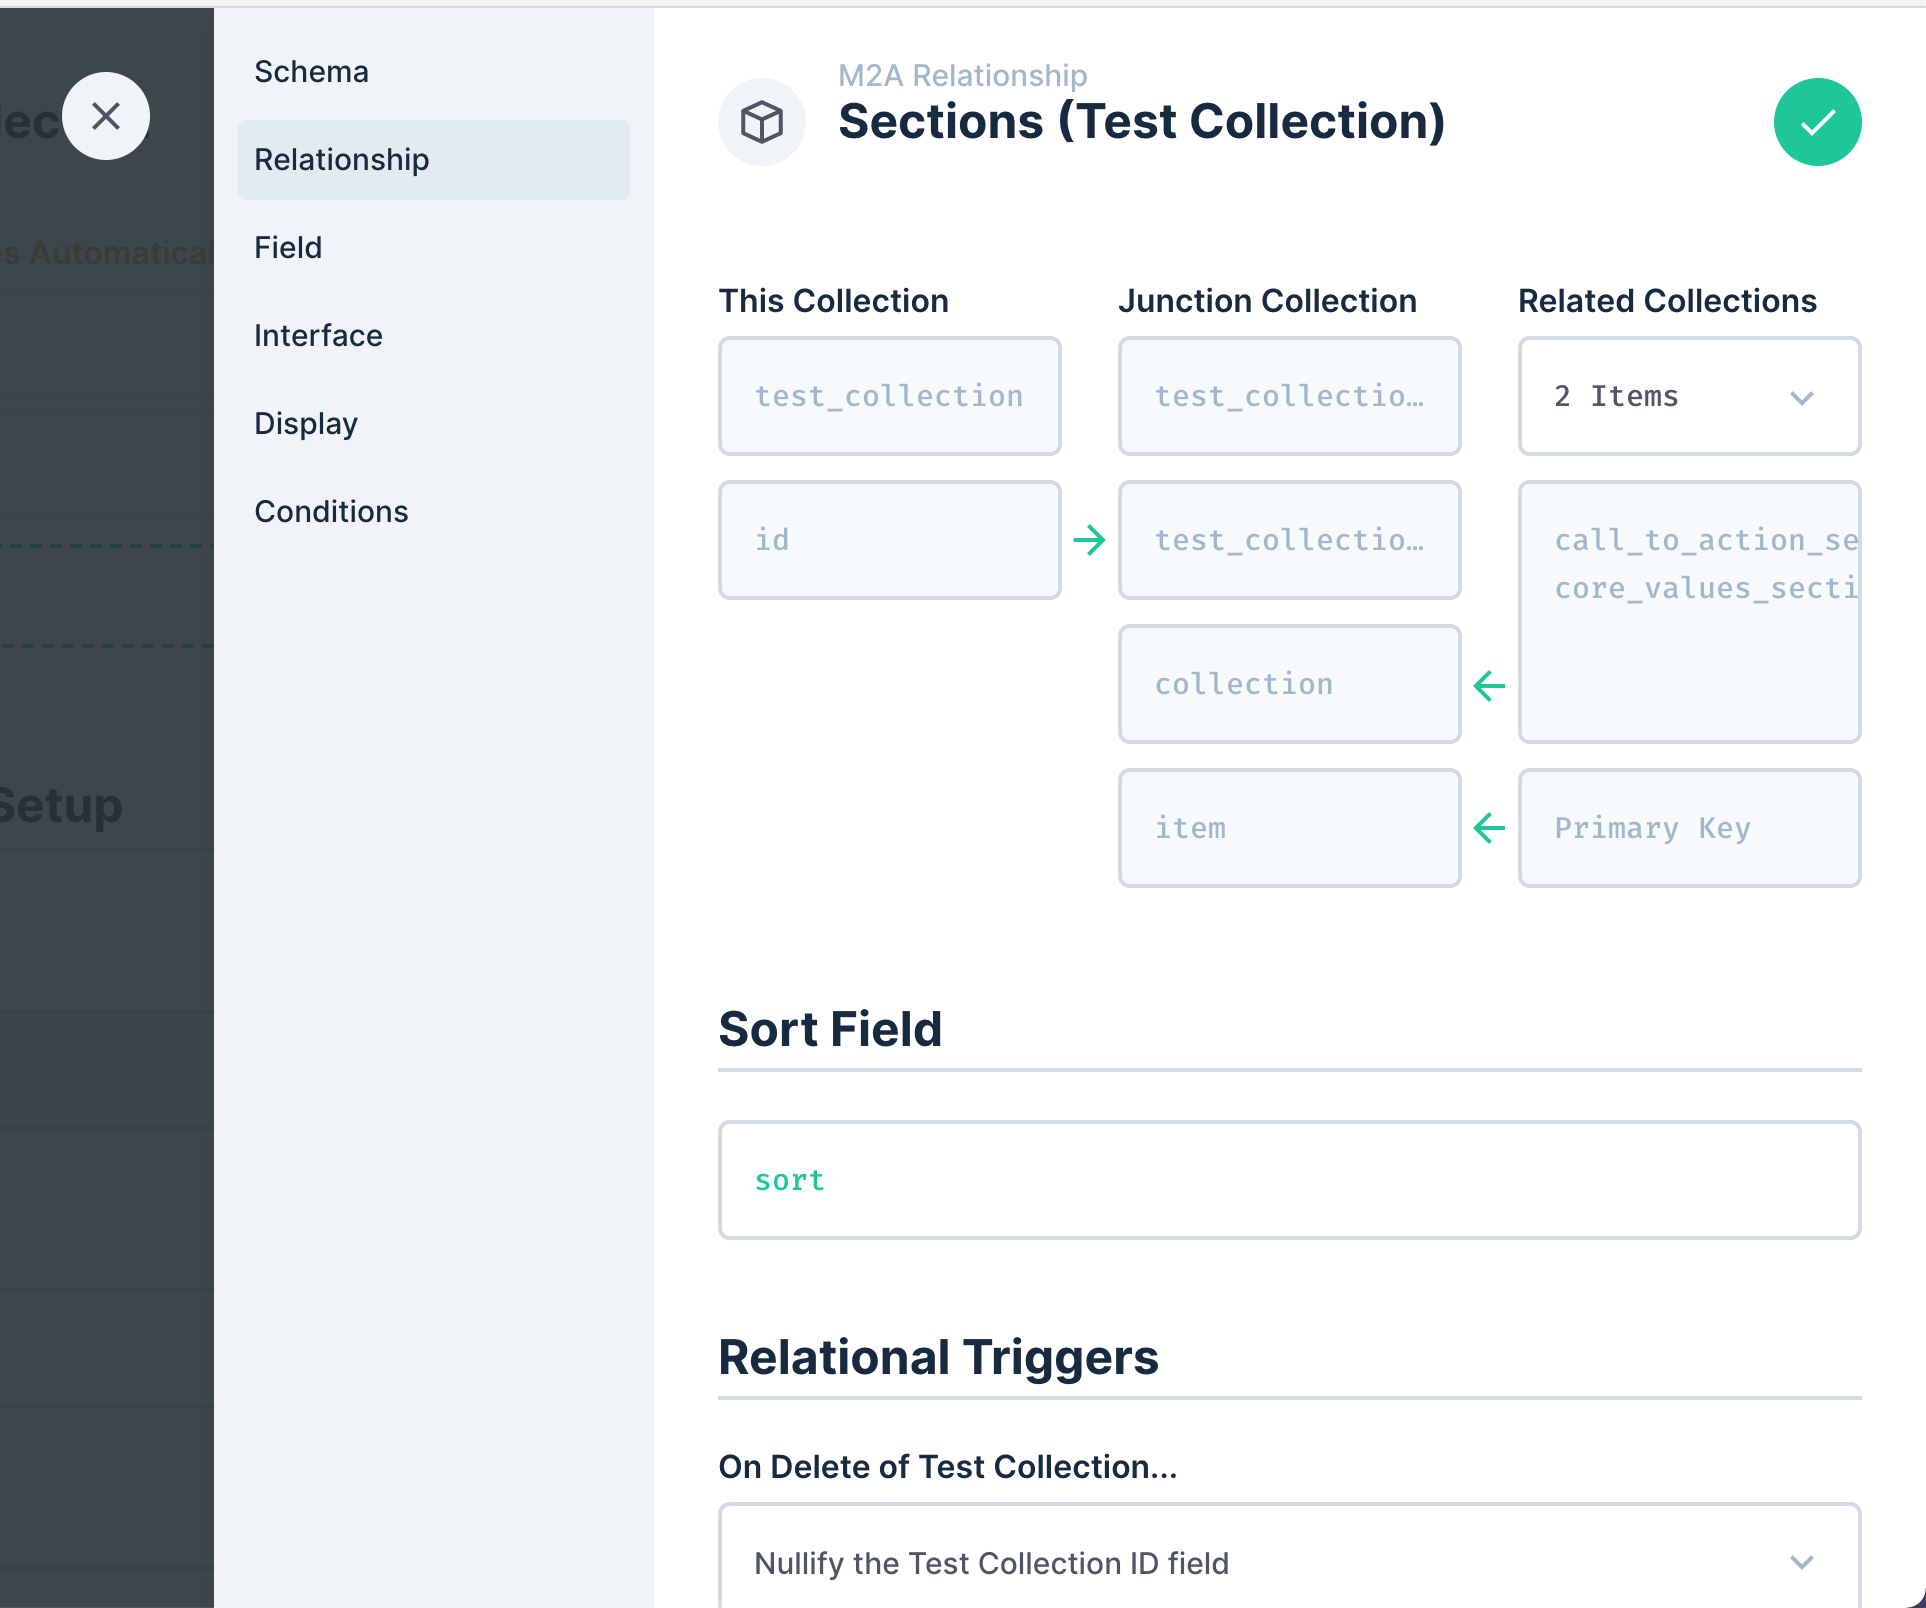Select the Relationship tab

pyautogui.click(x=341, y=159)
